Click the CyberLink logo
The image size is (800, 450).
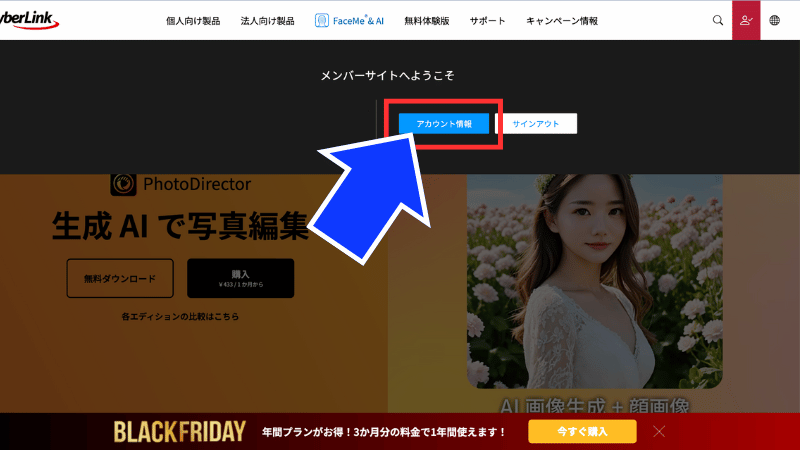coord(29,20)
